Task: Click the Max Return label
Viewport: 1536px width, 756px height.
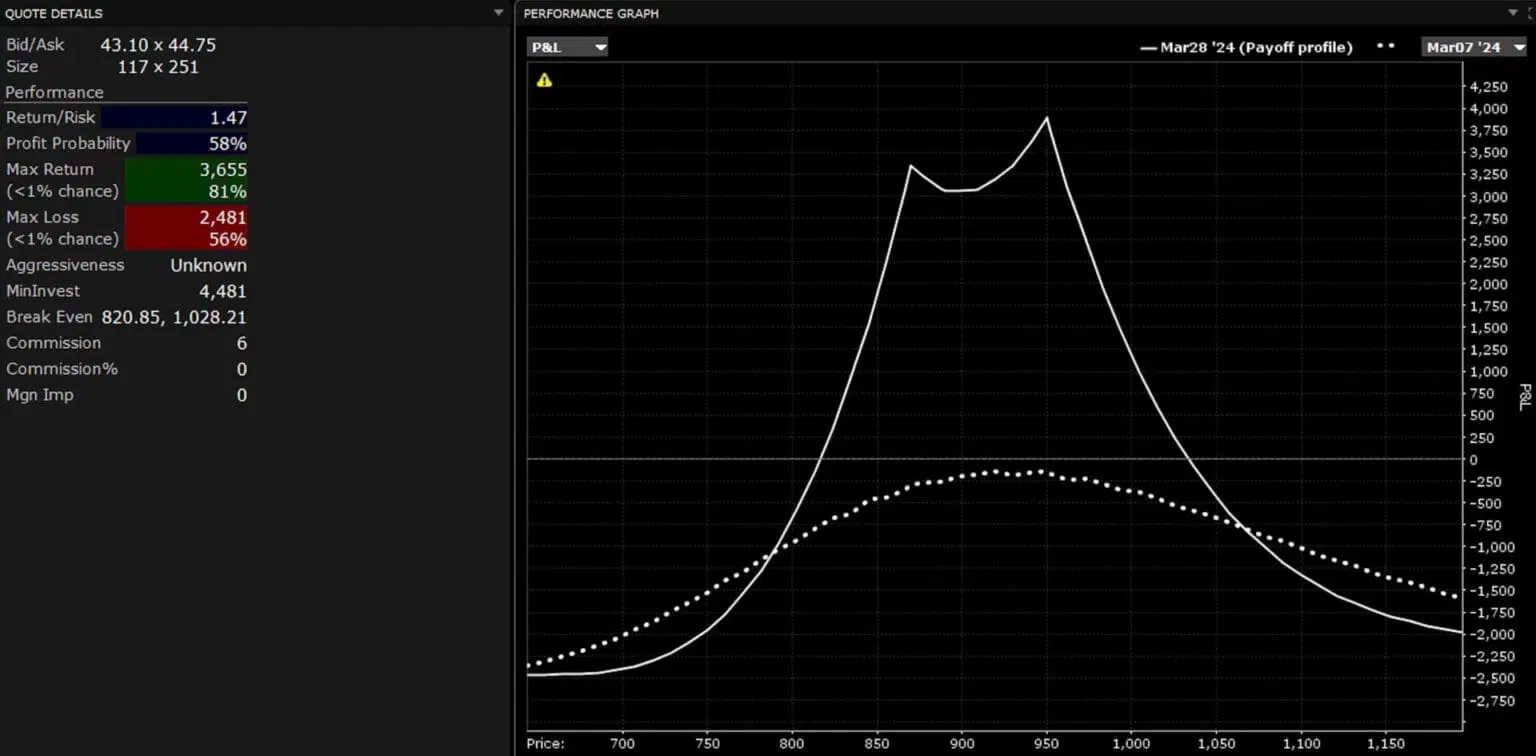Action: pos(50,170)
